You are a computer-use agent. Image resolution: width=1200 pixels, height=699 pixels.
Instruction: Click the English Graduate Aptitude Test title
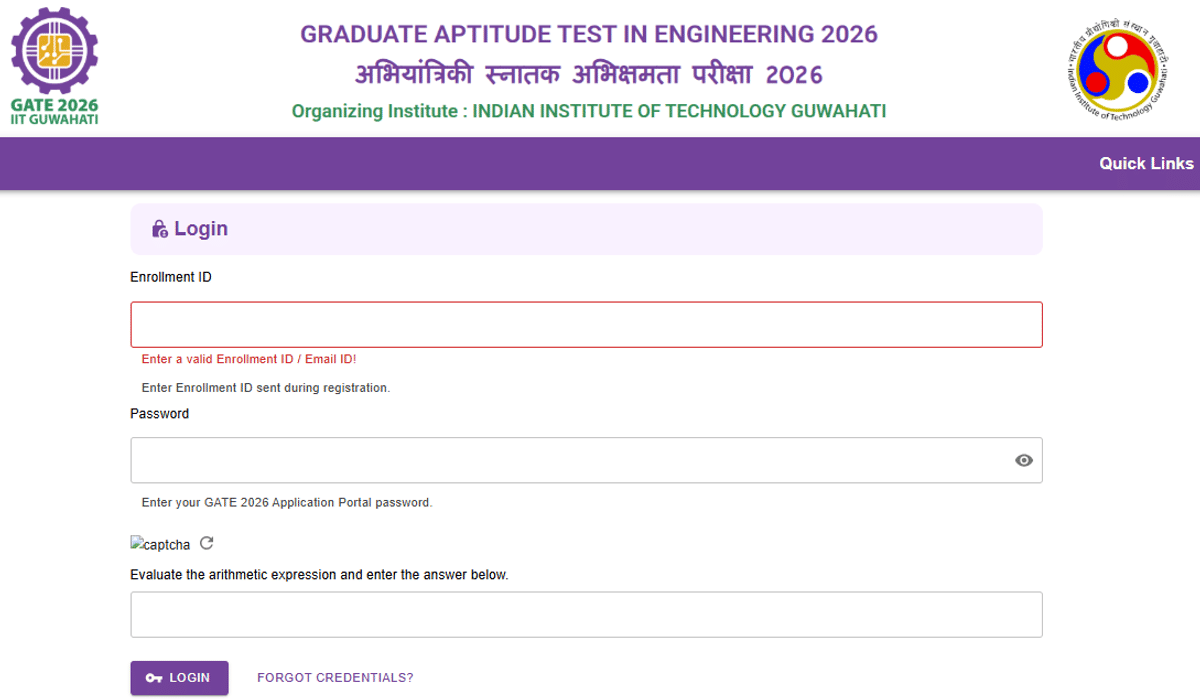coord(588,34)
